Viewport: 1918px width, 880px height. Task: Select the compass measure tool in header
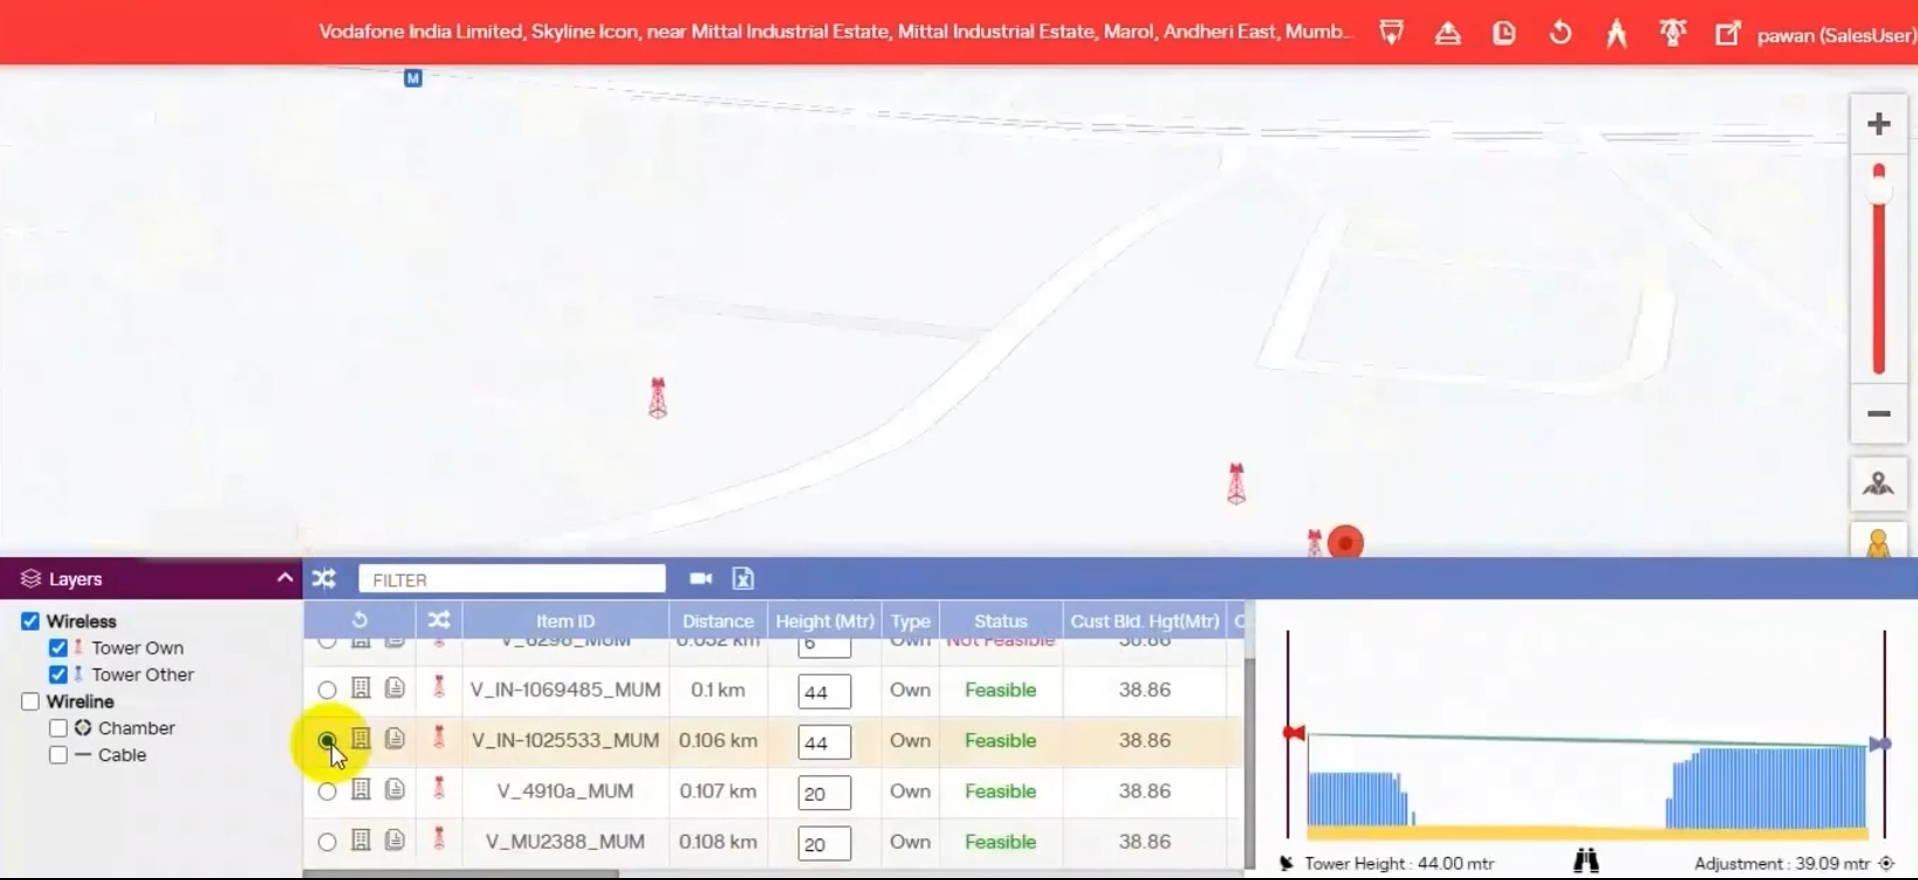1616,33
